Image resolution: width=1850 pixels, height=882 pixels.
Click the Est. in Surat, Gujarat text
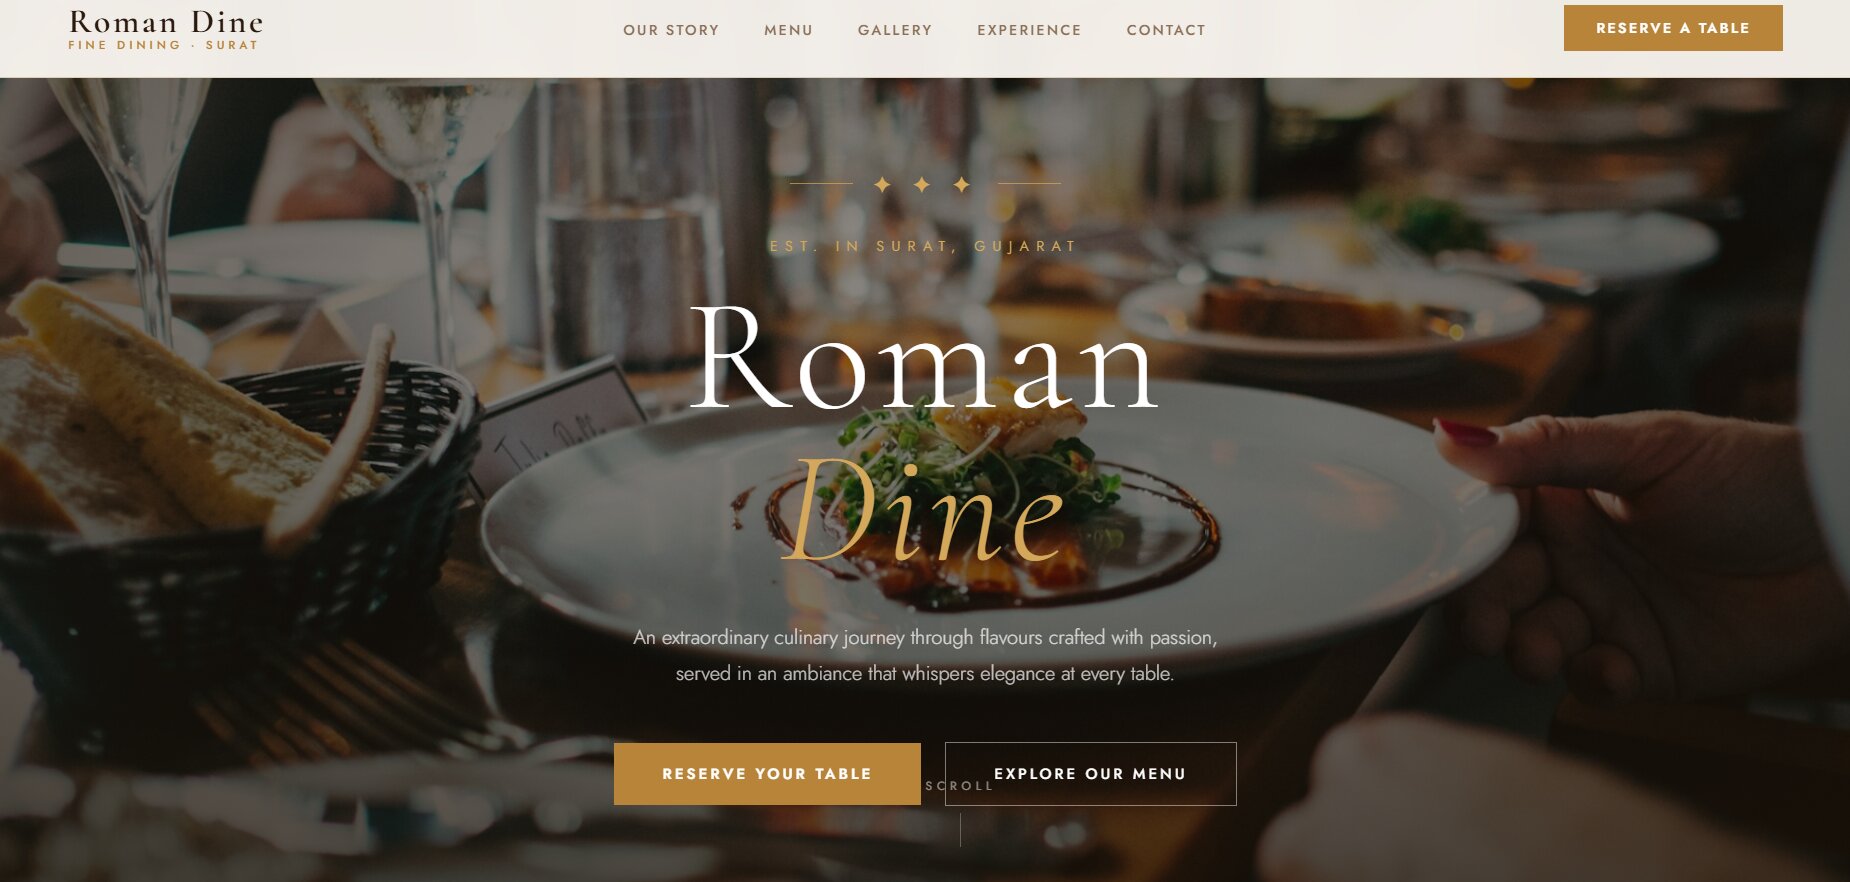point(923,246)
